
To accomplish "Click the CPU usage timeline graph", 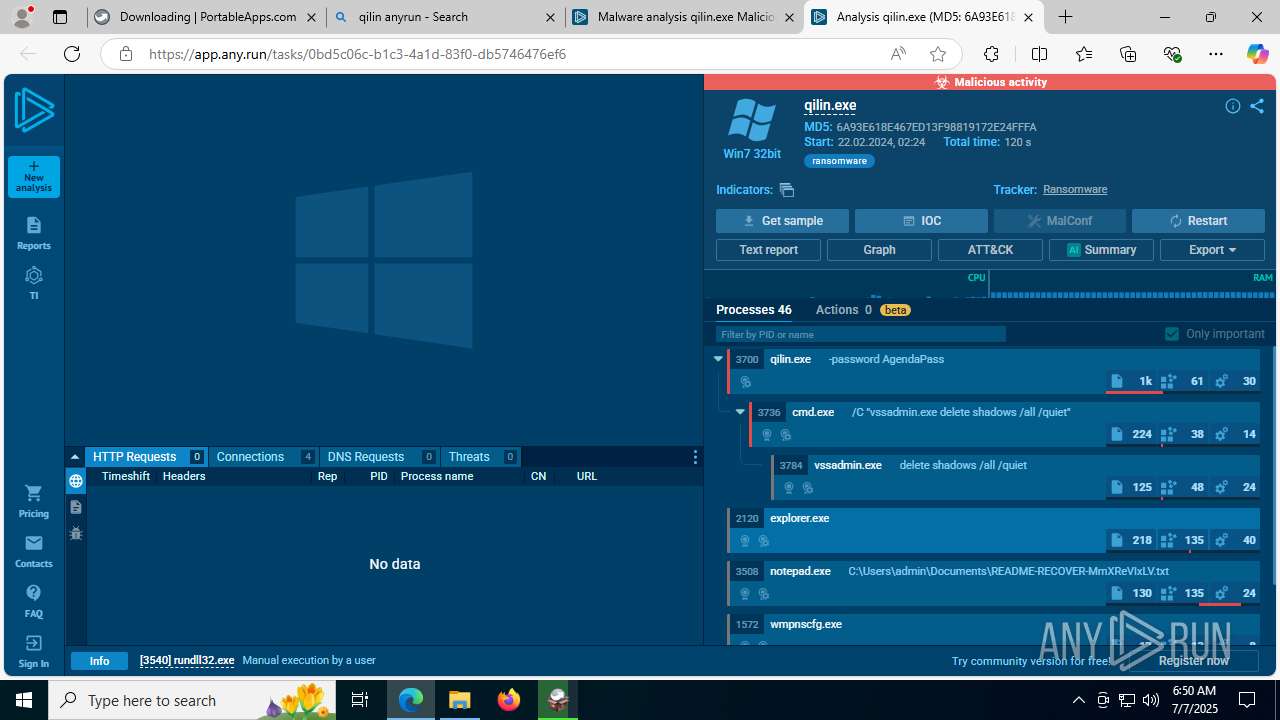I will tap(846, 284).
